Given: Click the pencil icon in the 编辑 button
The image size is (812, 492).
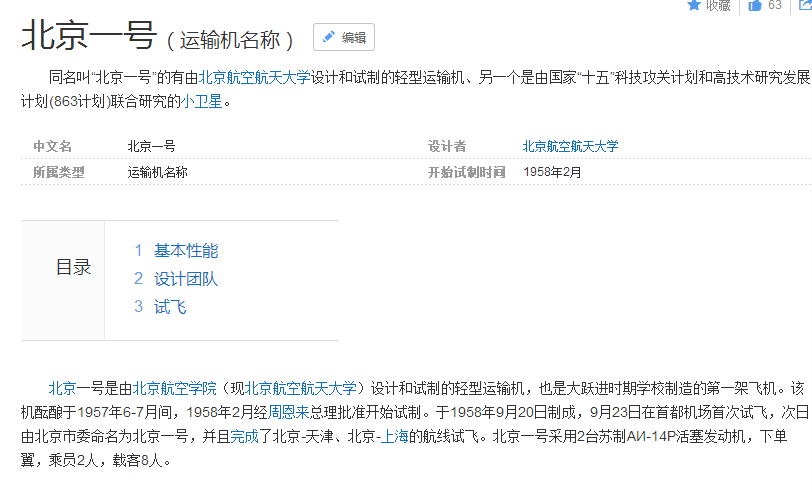Looking at the screenshot, I should coord(328,37).
